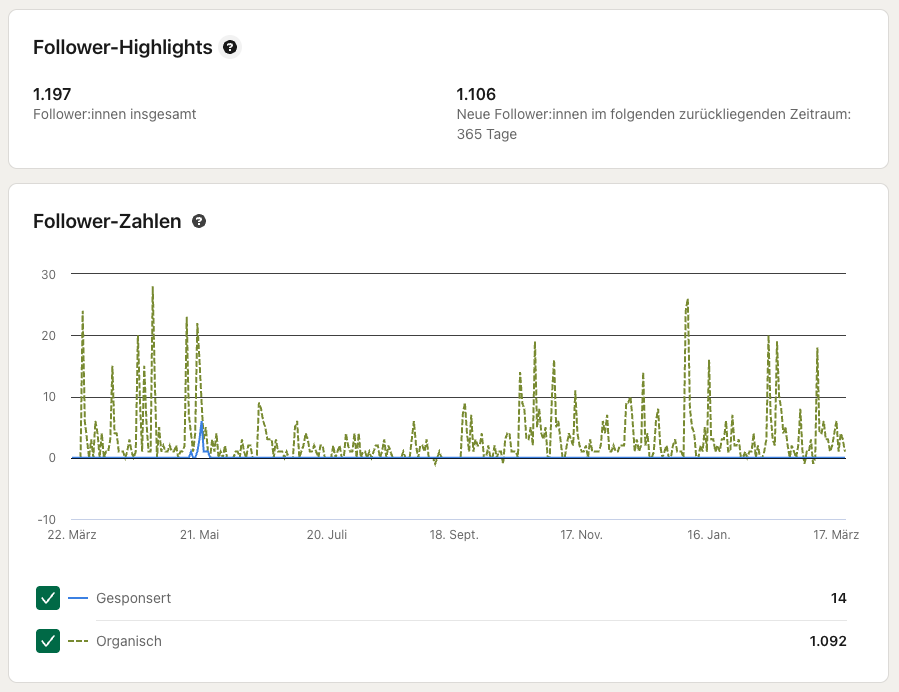Viewport: 899px width, 692px height.
Task: Click the question mark beside Follower-Highlights title
Action: point(229,47)
